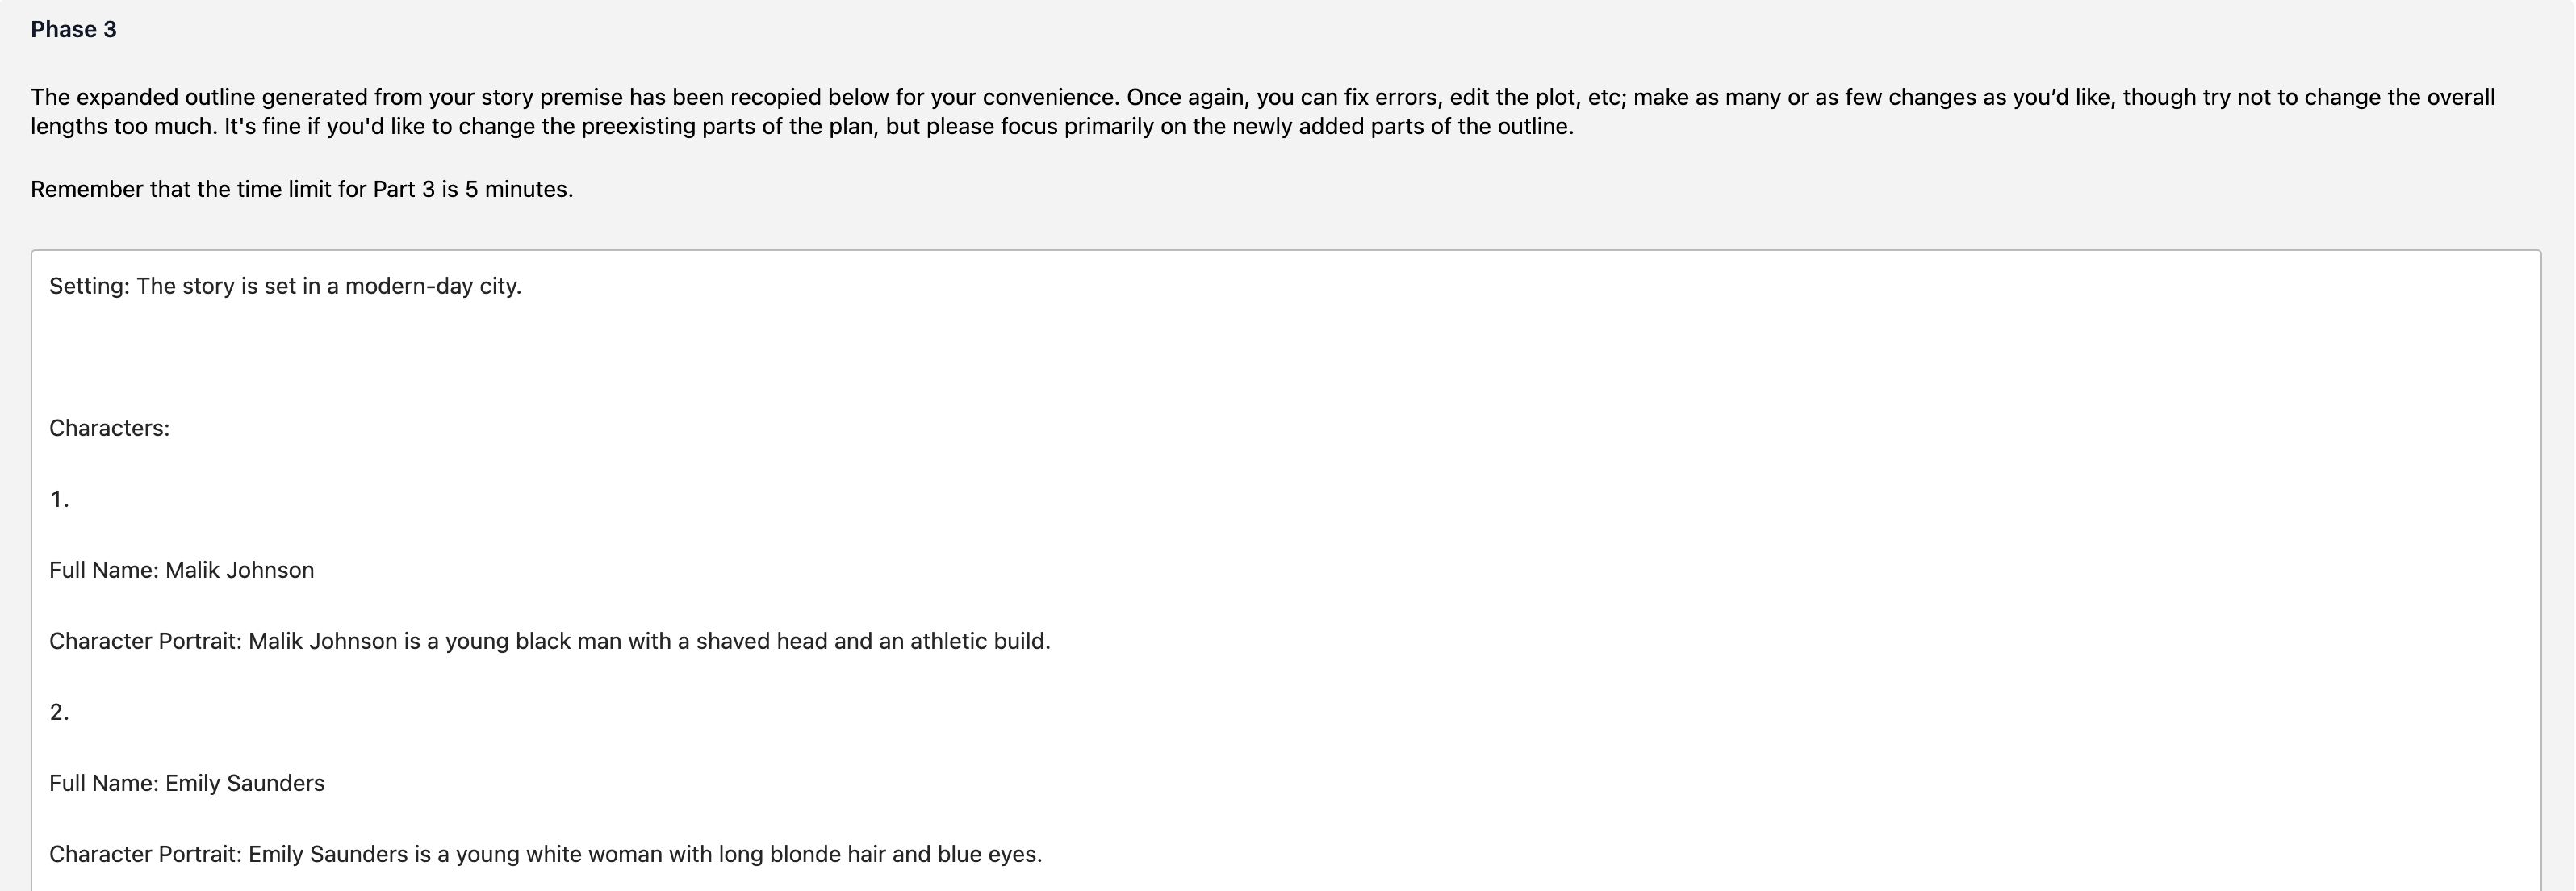Click the expanded outline instructions paragraph

1263,112
